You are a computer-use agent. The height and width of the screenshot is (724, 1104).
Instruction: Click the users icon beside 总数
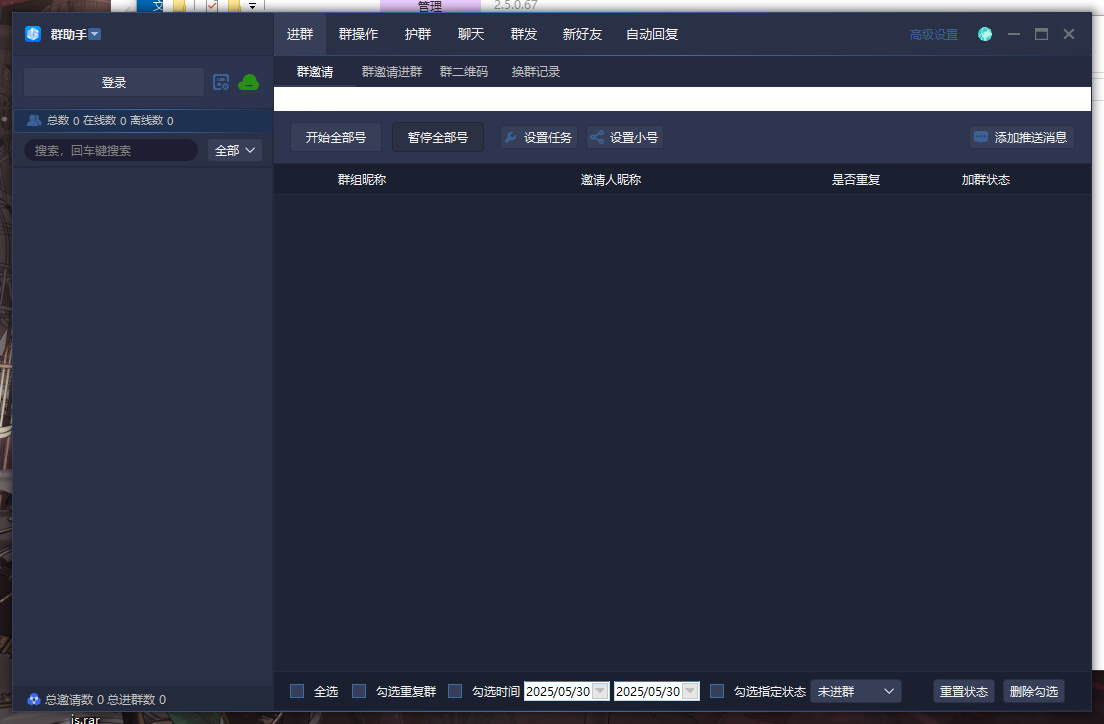(x=34, y=120)
